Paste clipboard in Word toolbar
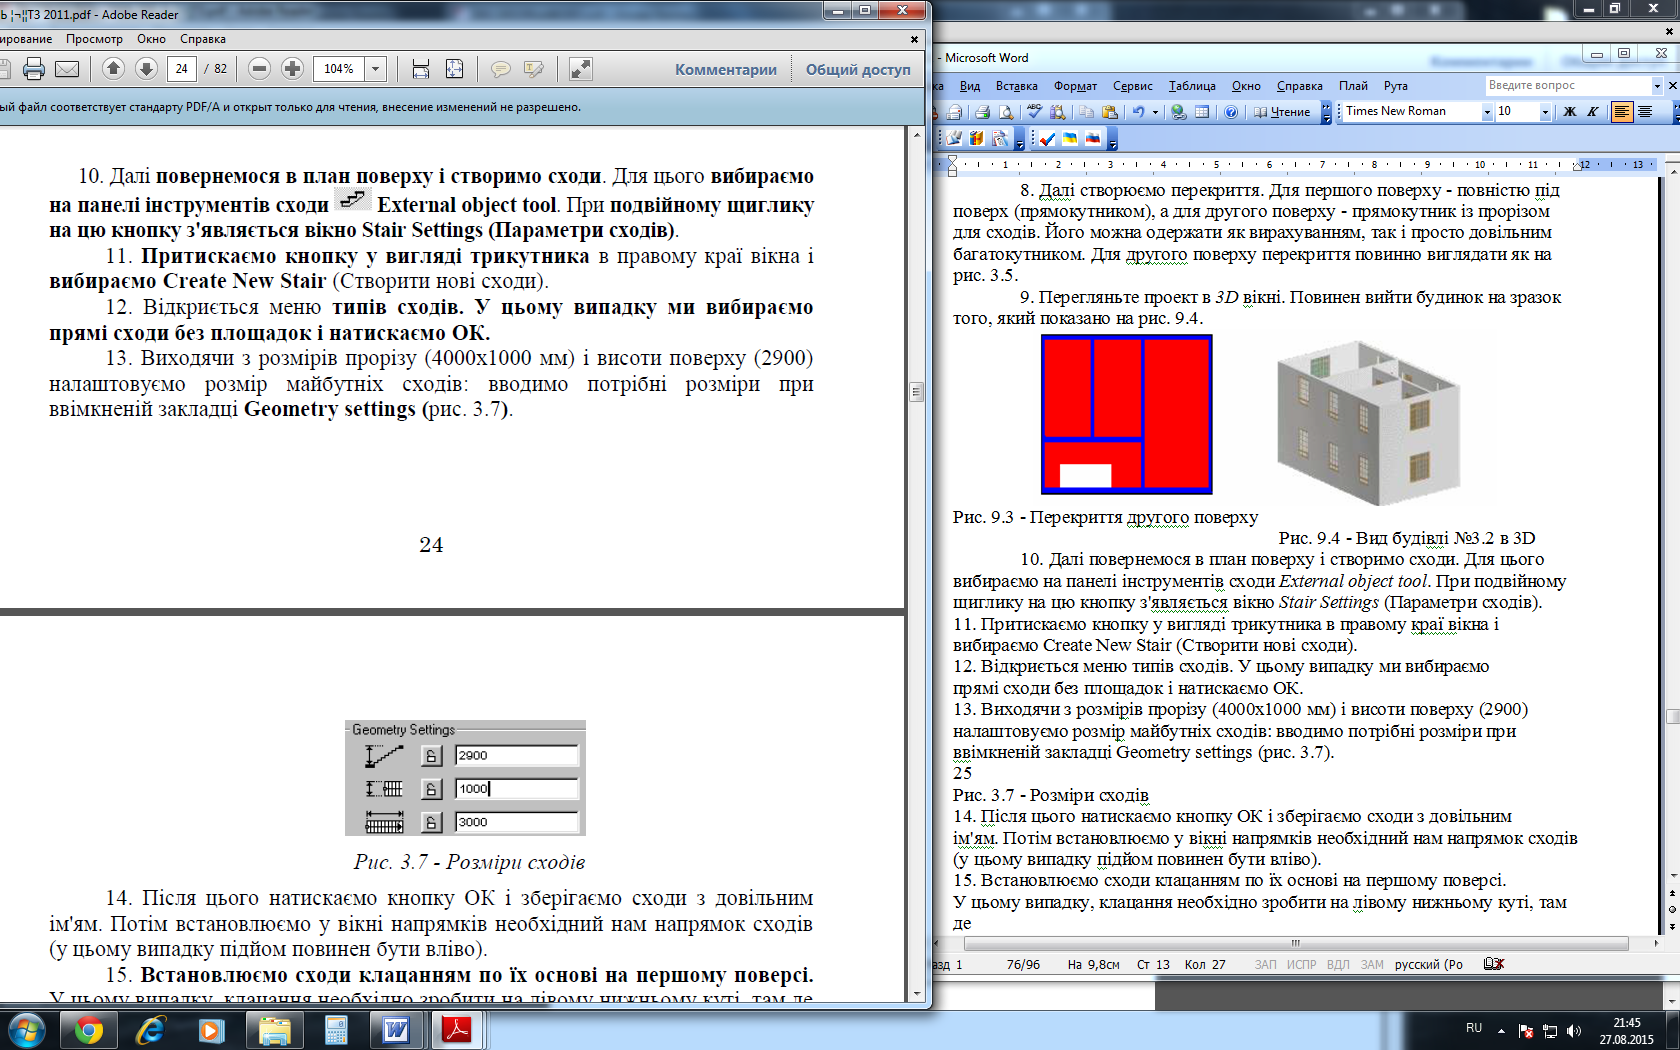 click(x=1109, y=112)
